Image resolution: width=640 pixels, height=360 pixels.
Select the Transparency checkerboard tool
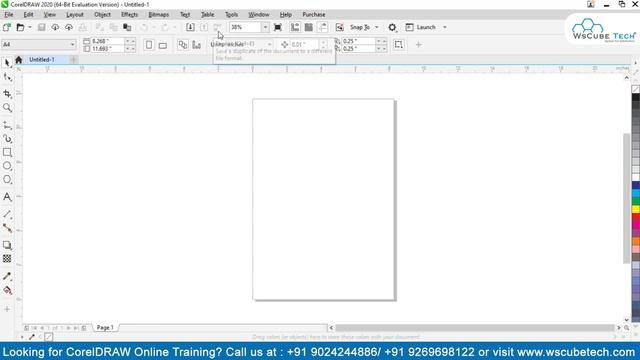click(7, 259)
